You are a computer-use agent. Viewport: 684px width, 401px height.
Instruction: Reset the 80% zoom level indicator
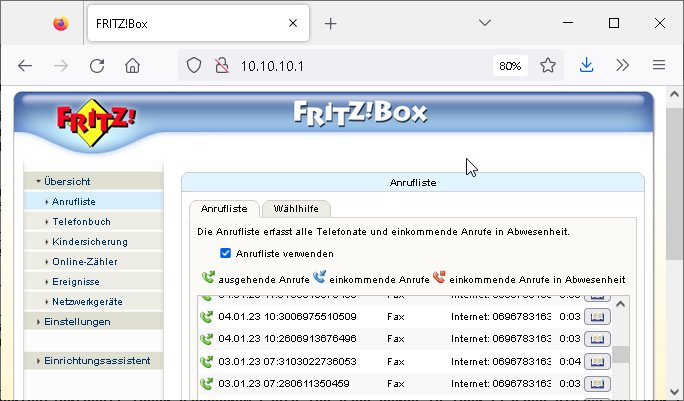(x=510, y=66)
